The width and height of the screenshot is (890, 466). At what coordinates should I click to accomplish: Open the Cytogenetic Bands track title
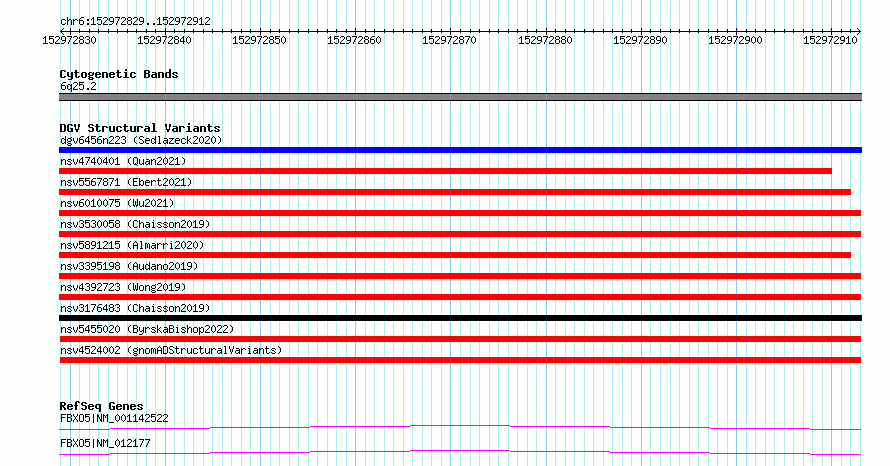[x=119, y=74]
